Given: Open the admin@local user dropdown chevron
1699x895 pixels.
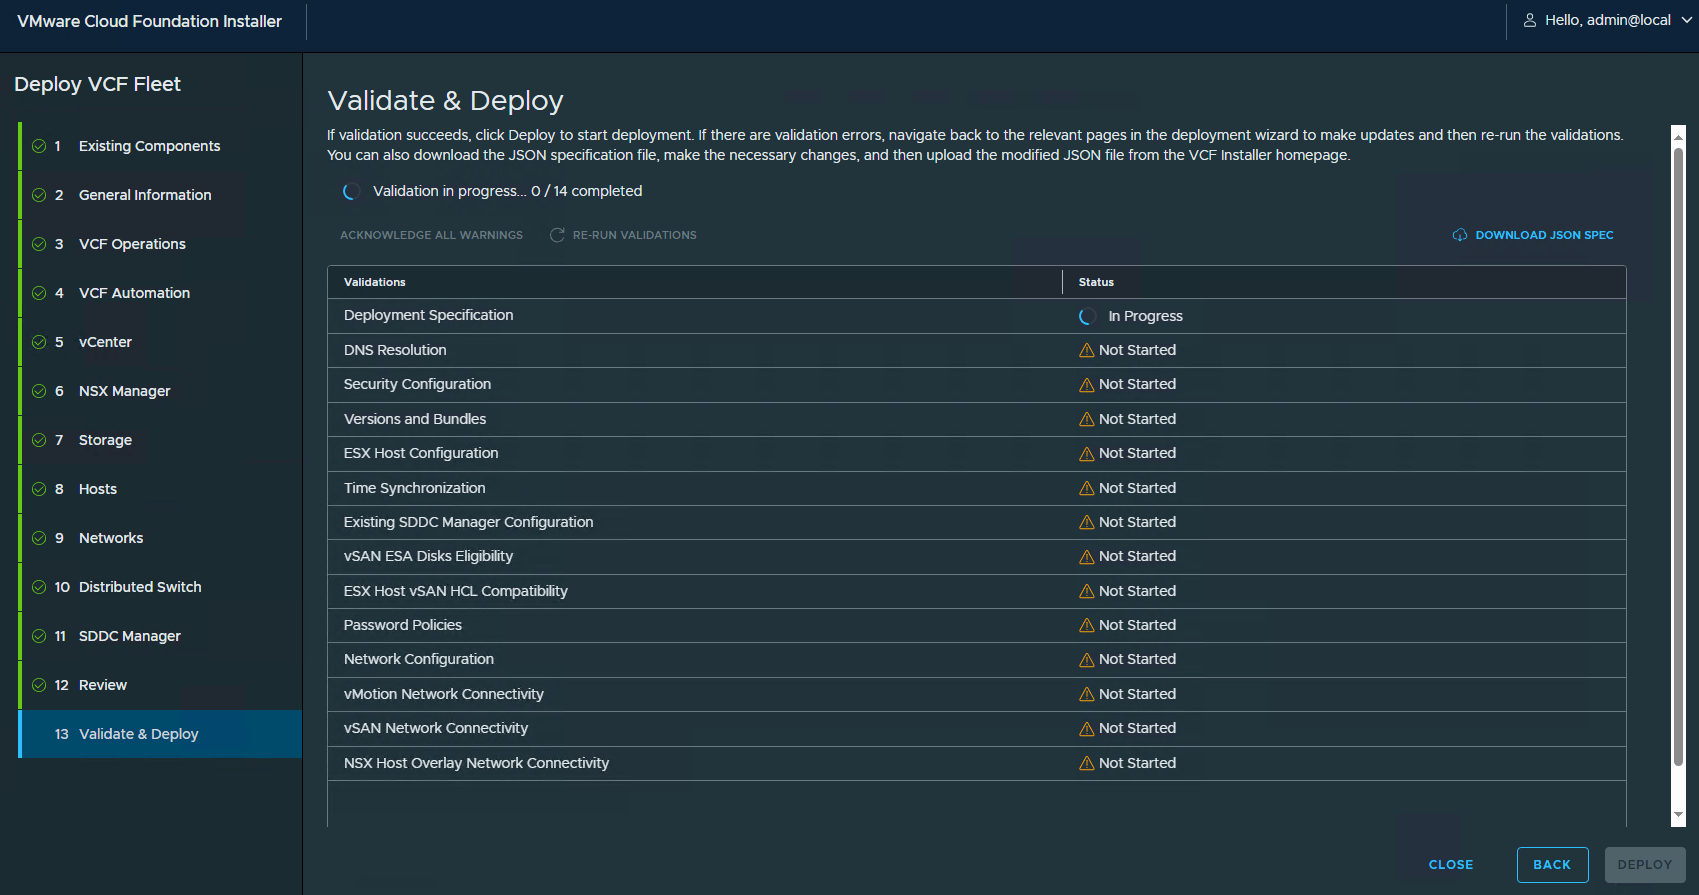Looking at the screenshot, I should tap(1686, 20).
